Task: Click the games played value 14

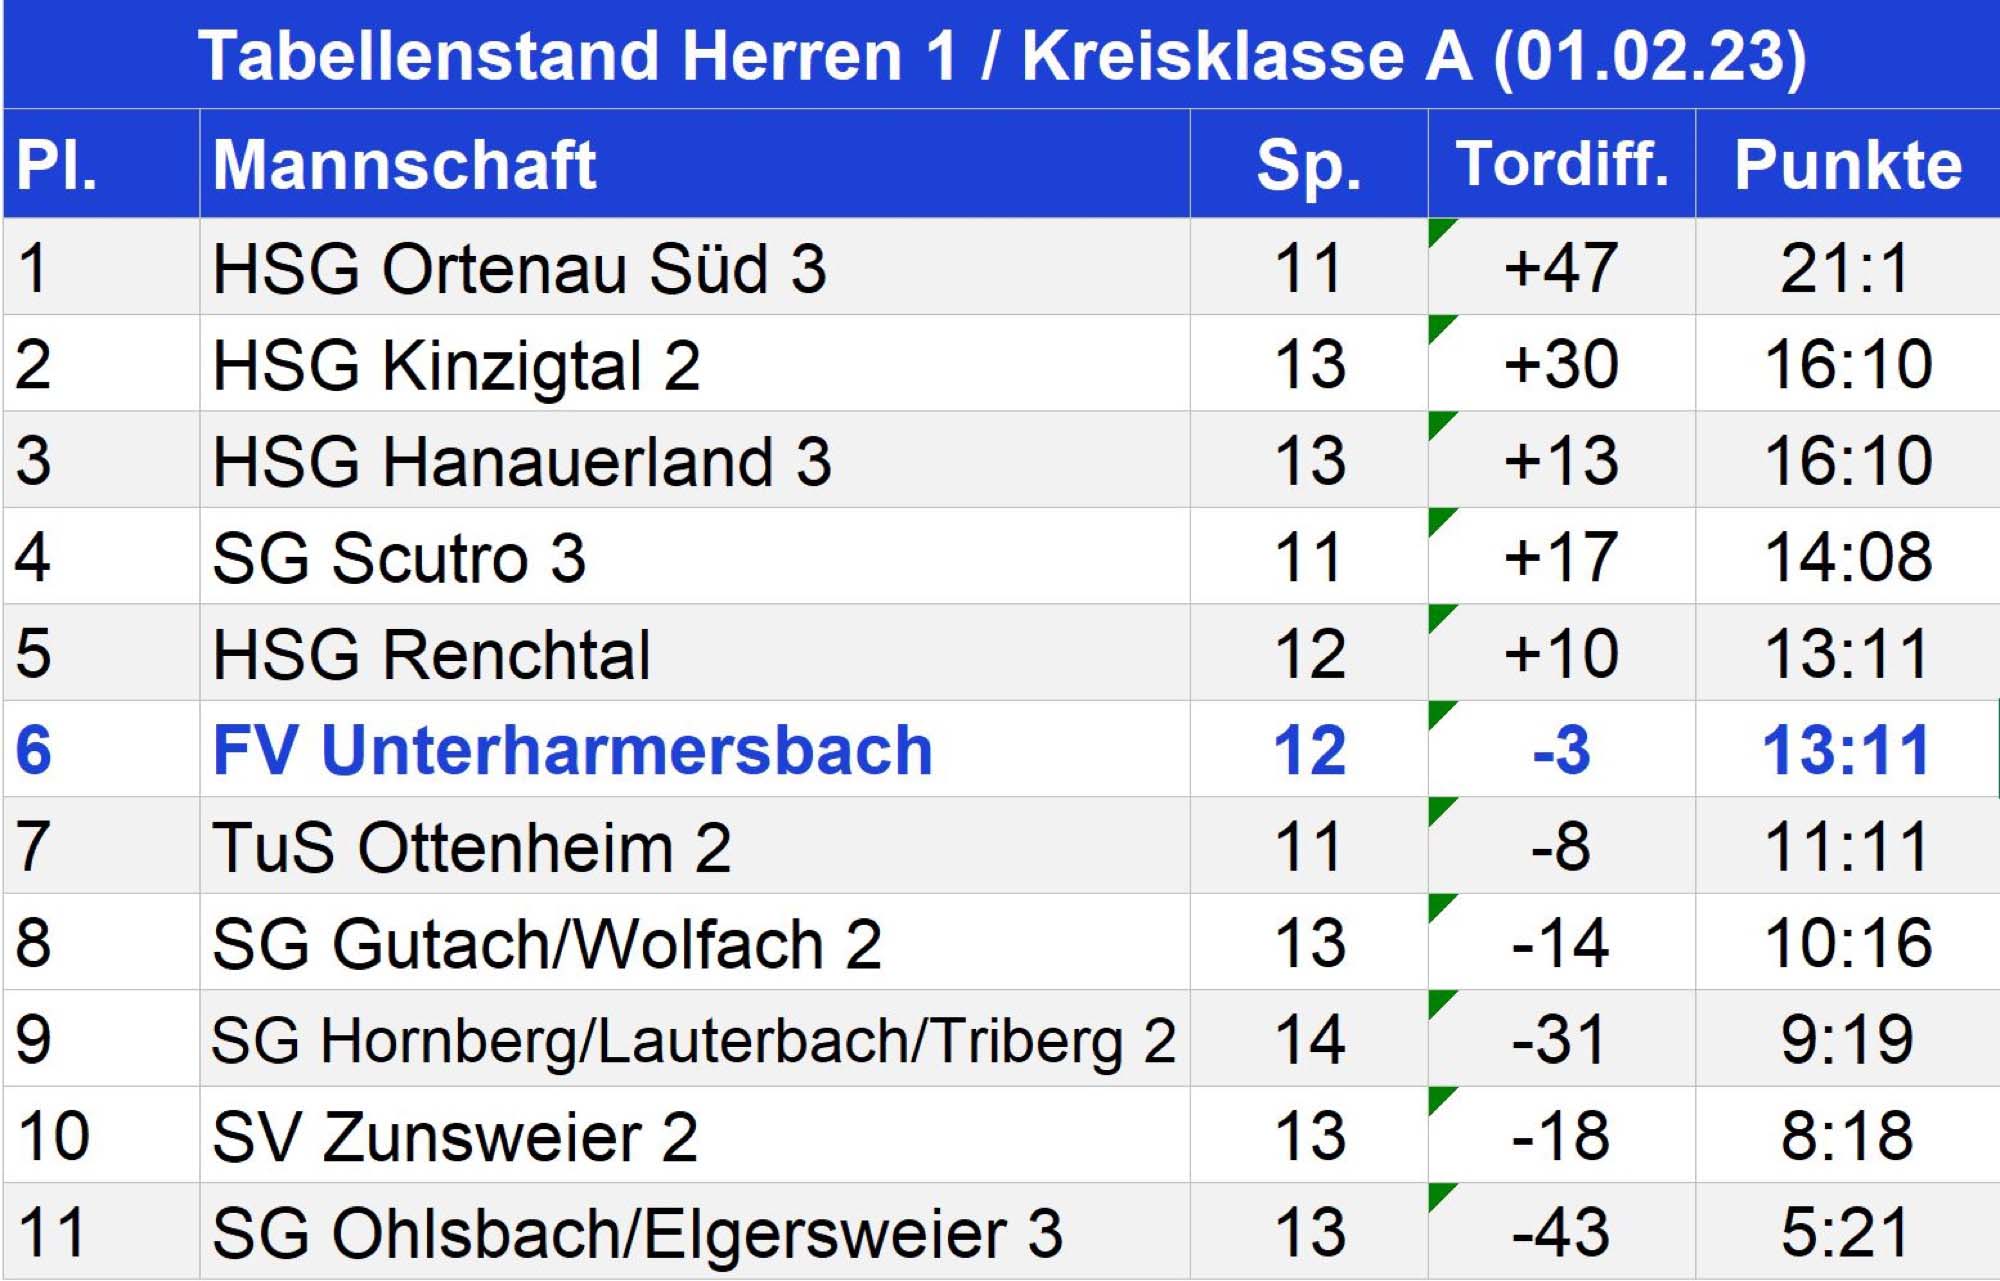Action: (x=1309, y=1040)
